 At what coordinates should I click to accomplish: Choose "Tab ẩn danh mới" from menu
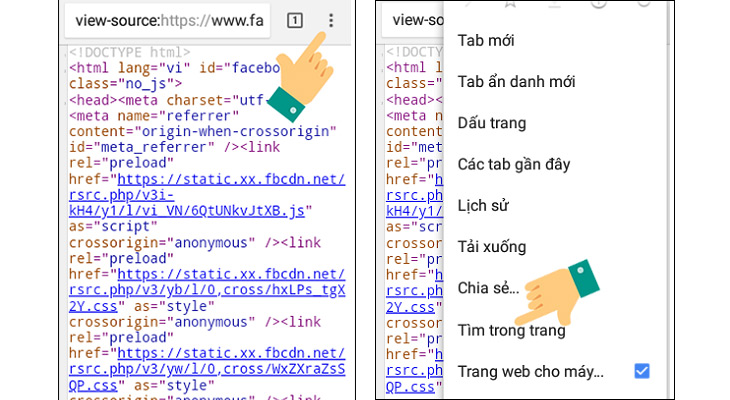tap(516, 81)
